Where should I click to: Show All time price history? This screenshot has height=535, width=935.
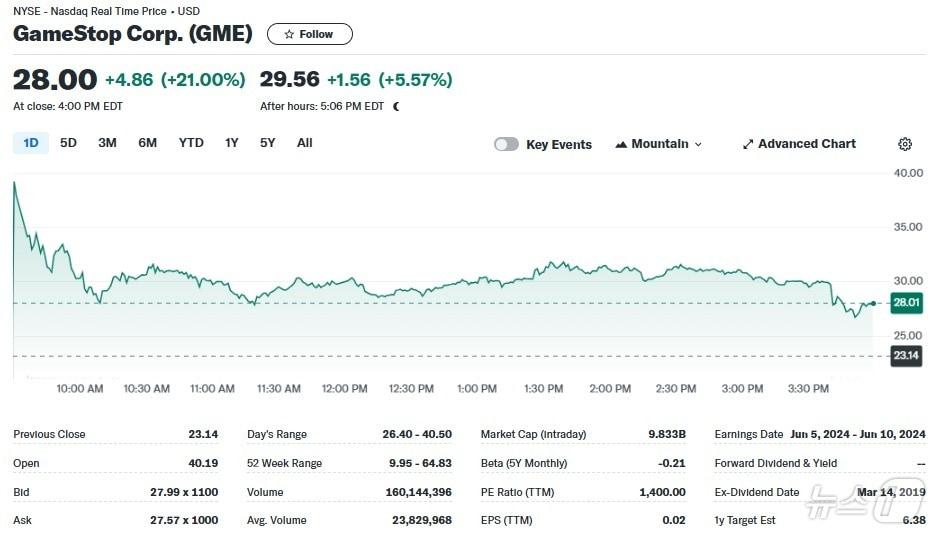coord(304,143)
